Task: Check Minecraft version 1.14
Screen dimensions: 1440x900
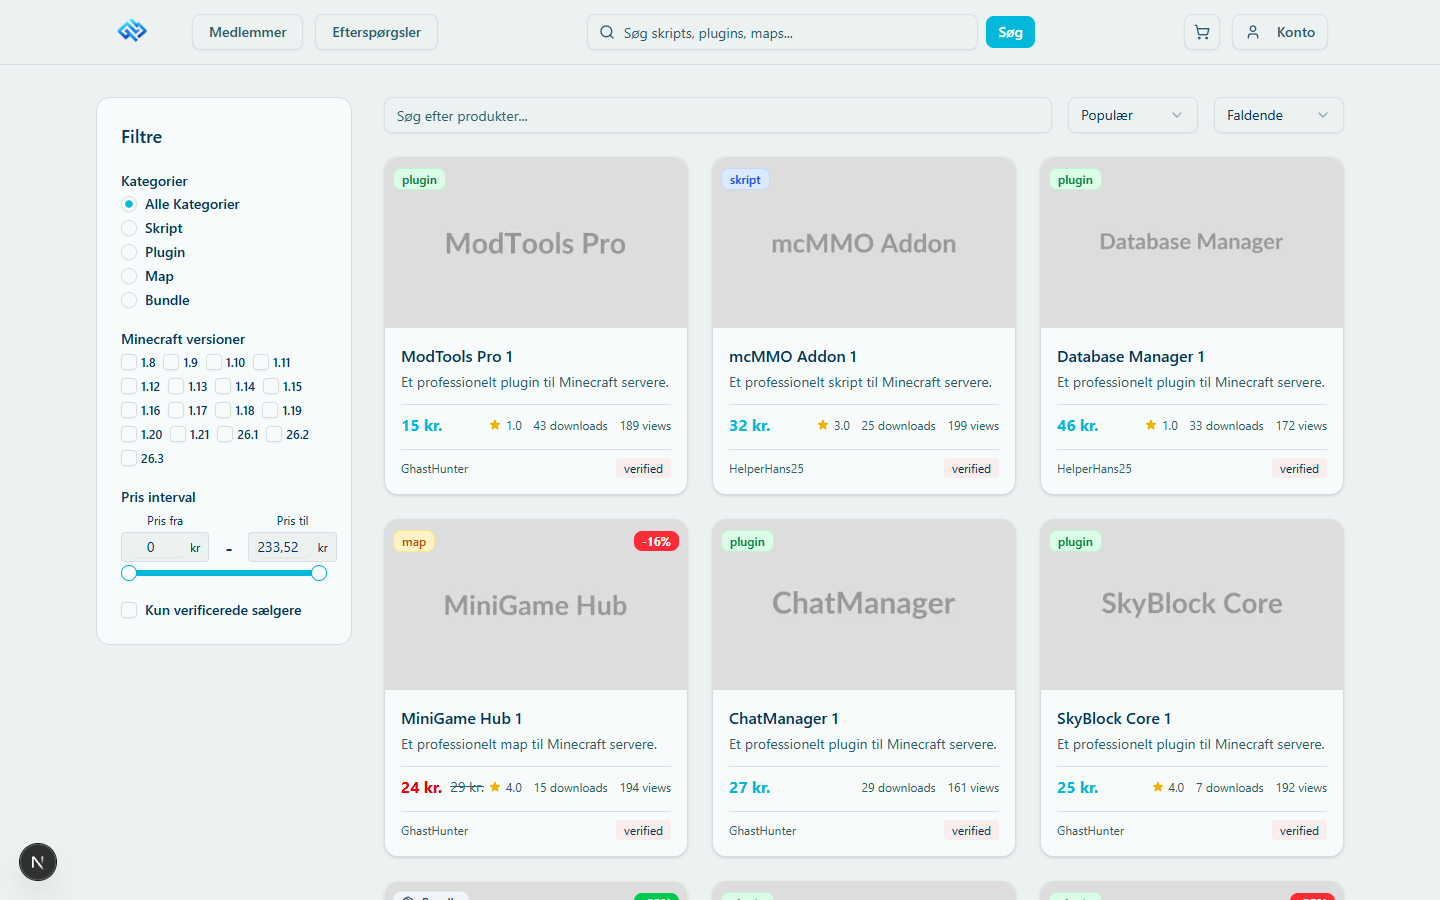Action: point(223,386)
